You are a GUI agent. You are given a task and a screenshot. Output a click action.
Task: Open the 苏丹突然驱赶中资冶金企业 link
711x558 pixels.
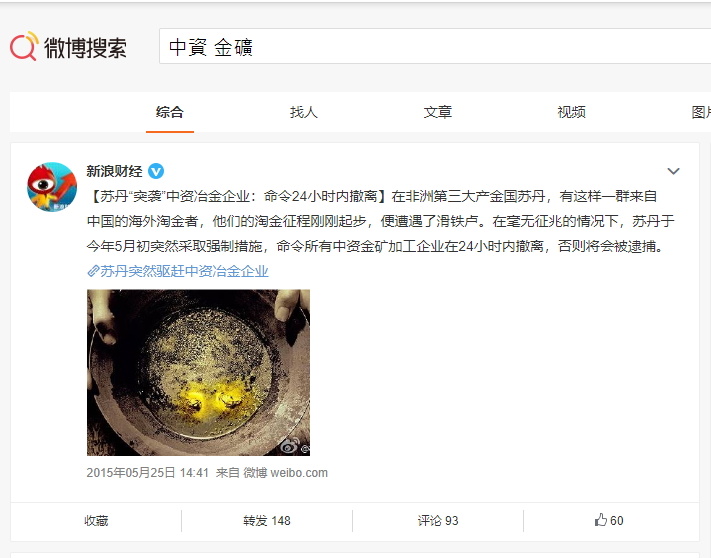pos(184,271)
